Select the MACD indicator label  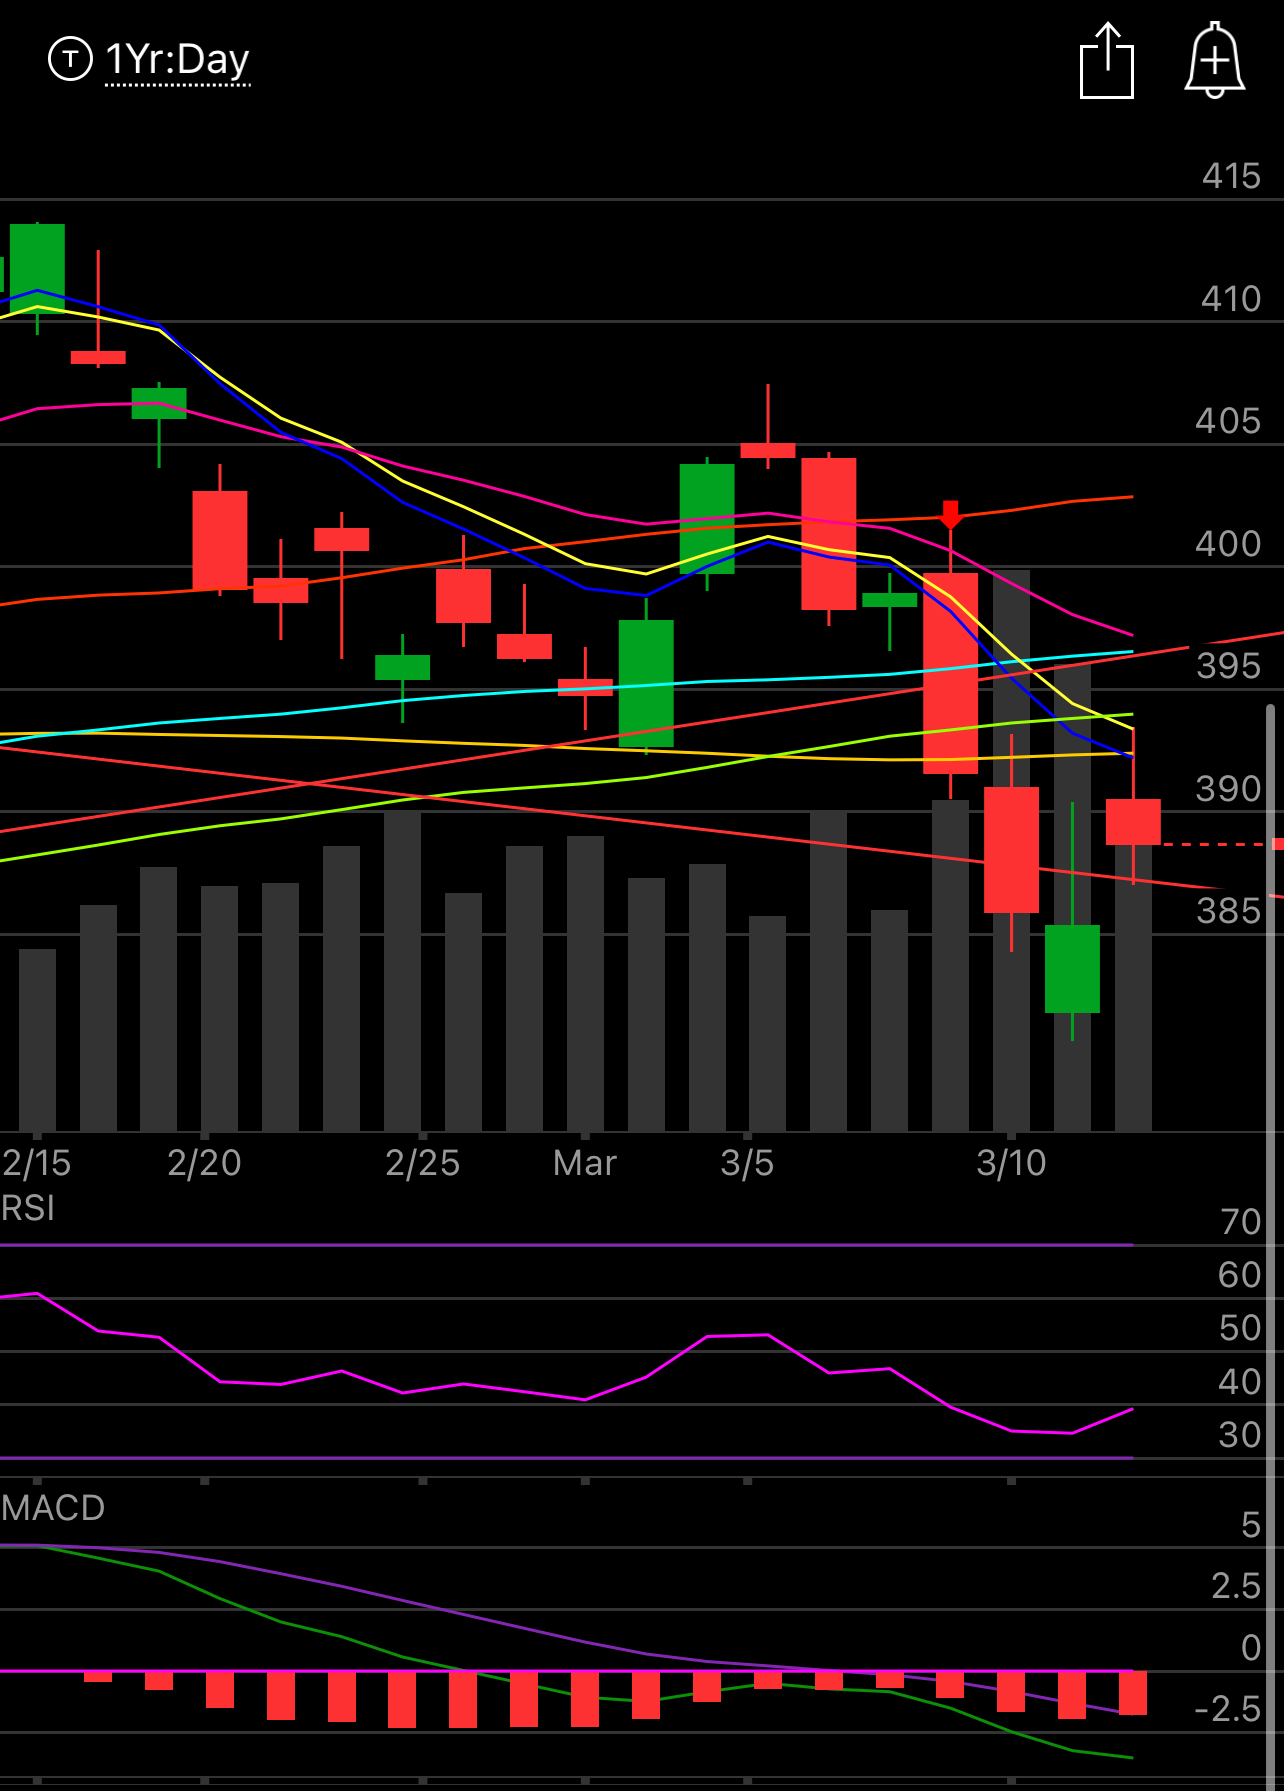tap(53, 1508)
